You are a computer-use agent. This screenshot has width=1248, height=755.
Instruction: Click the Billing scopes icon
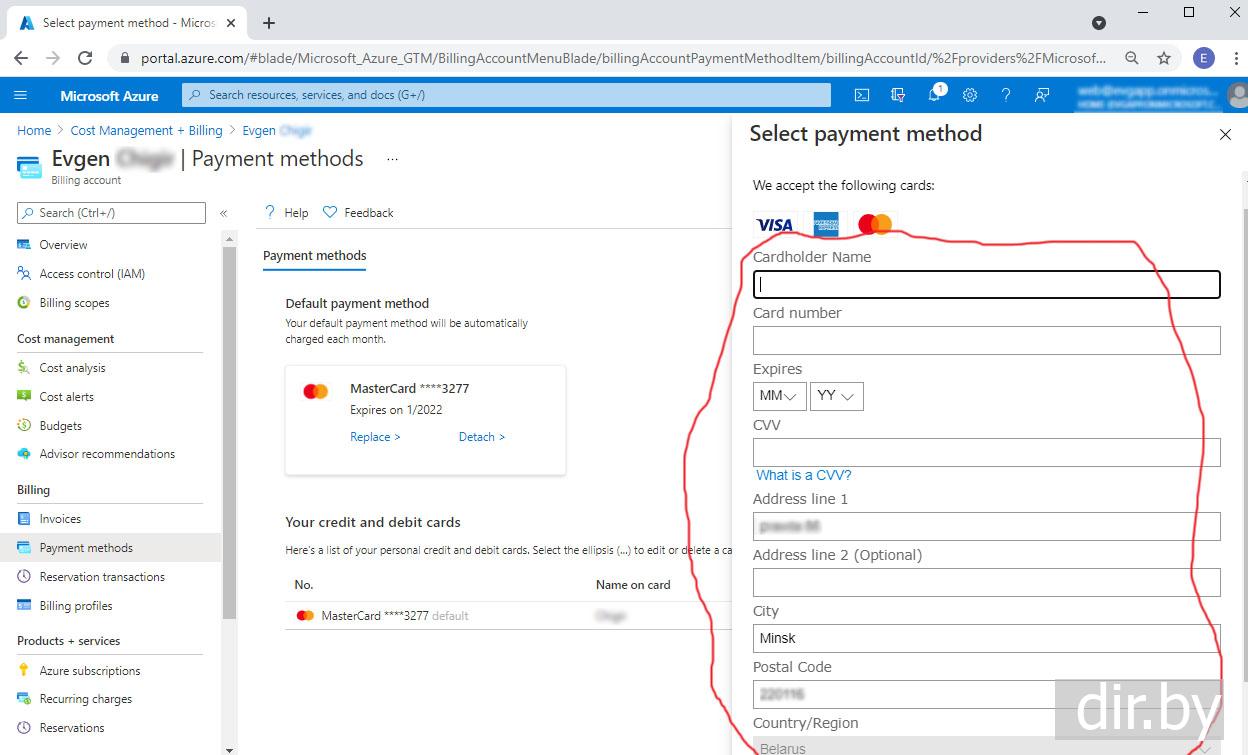coord(24,303)
